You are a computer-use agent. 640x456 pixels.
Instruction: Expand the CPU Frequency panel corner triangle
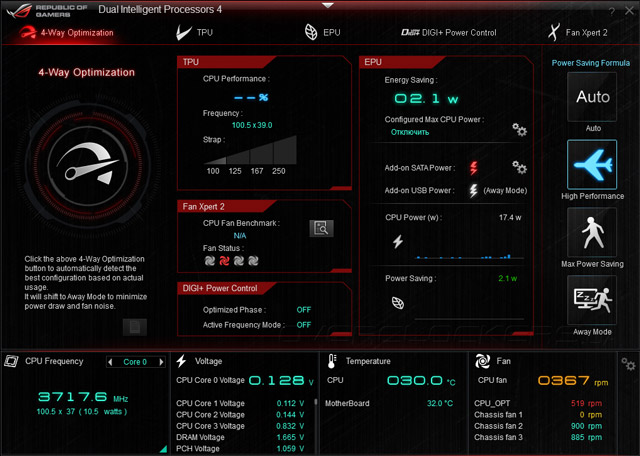pyautogui.click(x=163, y=449)
